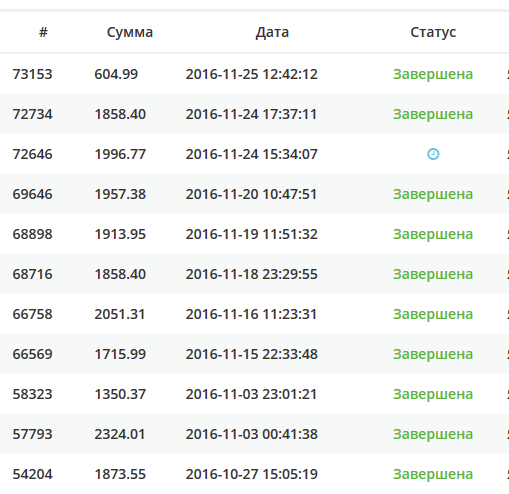Click date 2016-11-16 11:23:31
Viewport: 509px width, 494px height.
(x=251, y=314)
